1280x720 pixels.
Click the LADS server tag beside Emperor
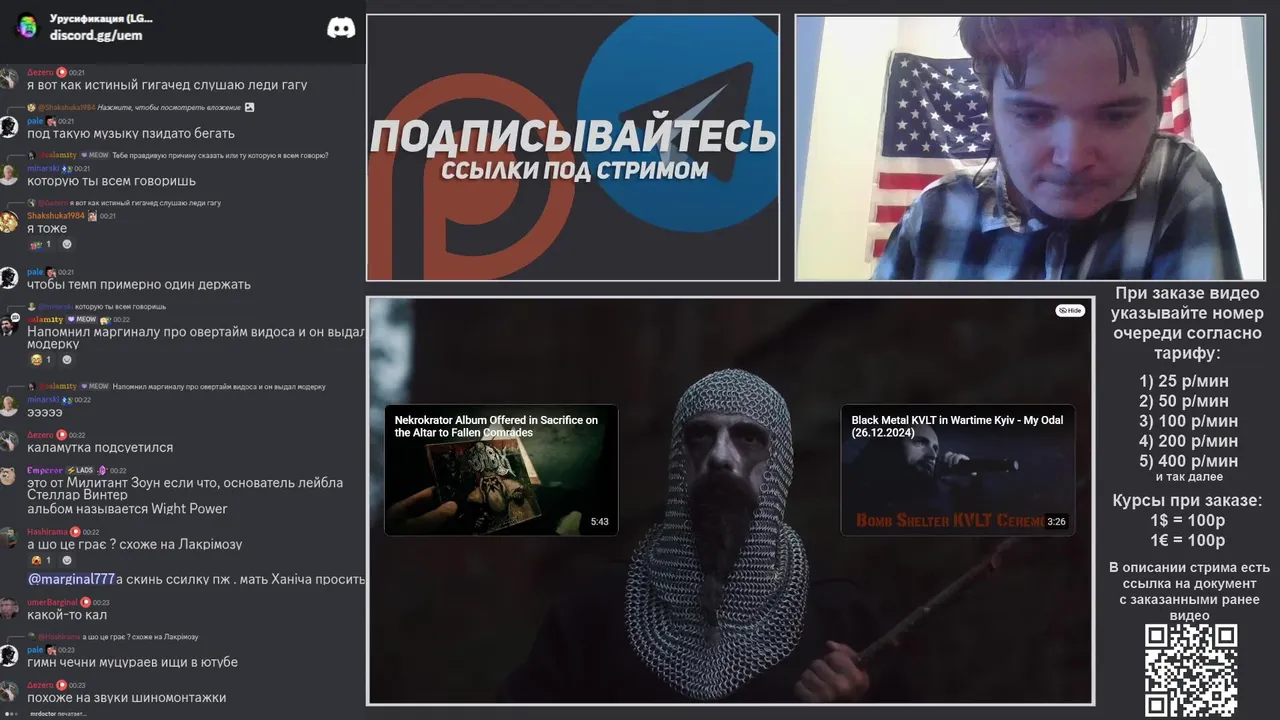[80, 470]
